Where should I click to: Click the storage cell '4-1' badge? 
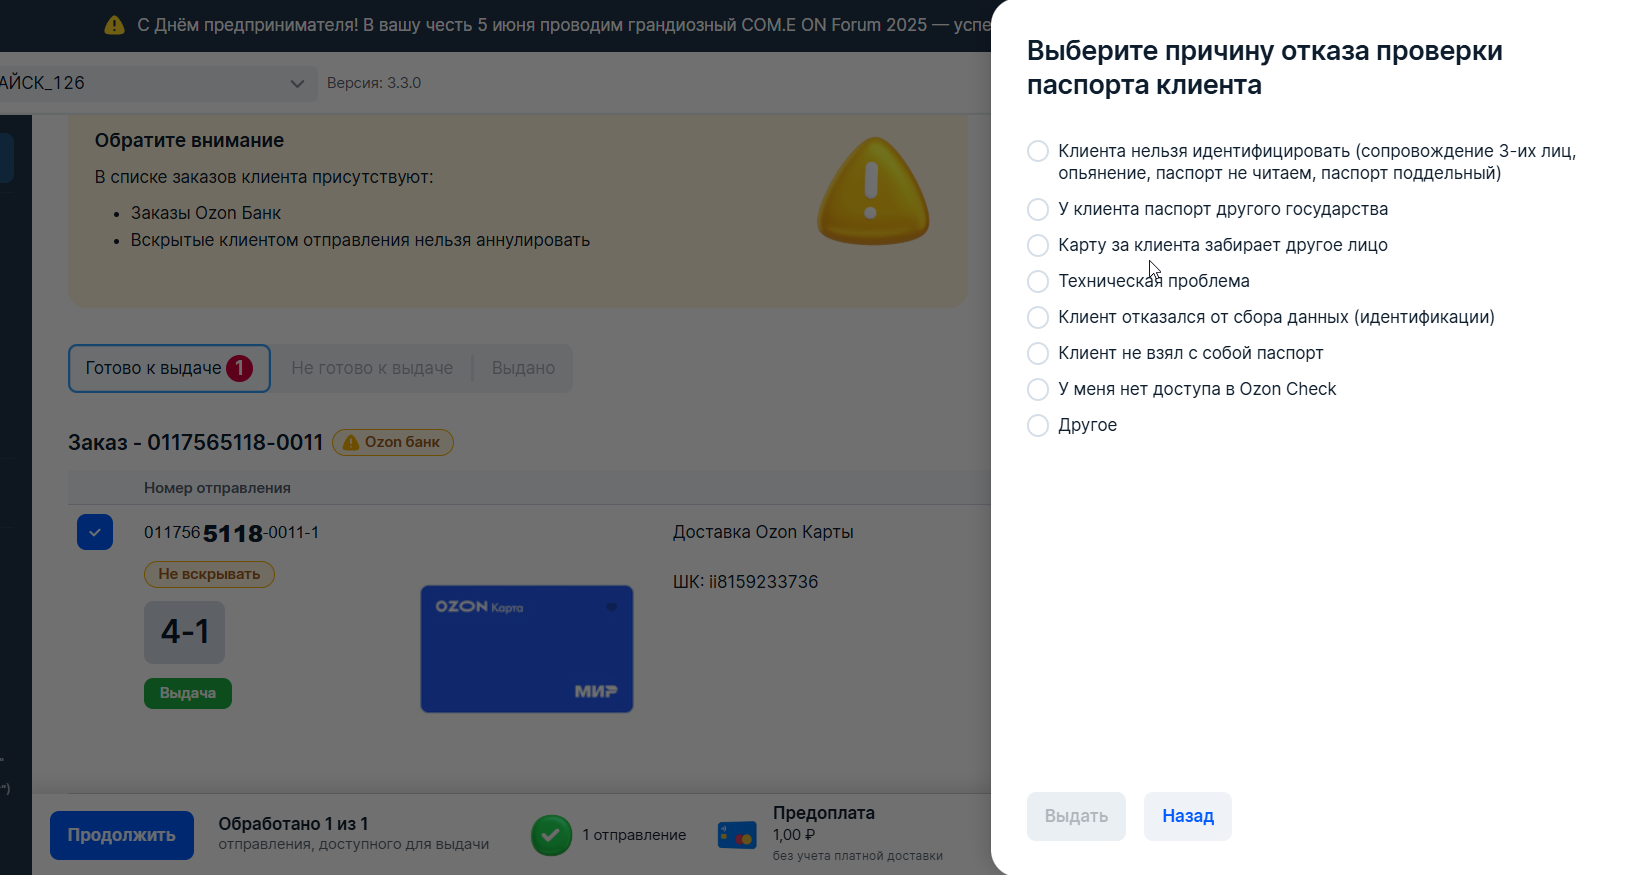tap(185, 632)
